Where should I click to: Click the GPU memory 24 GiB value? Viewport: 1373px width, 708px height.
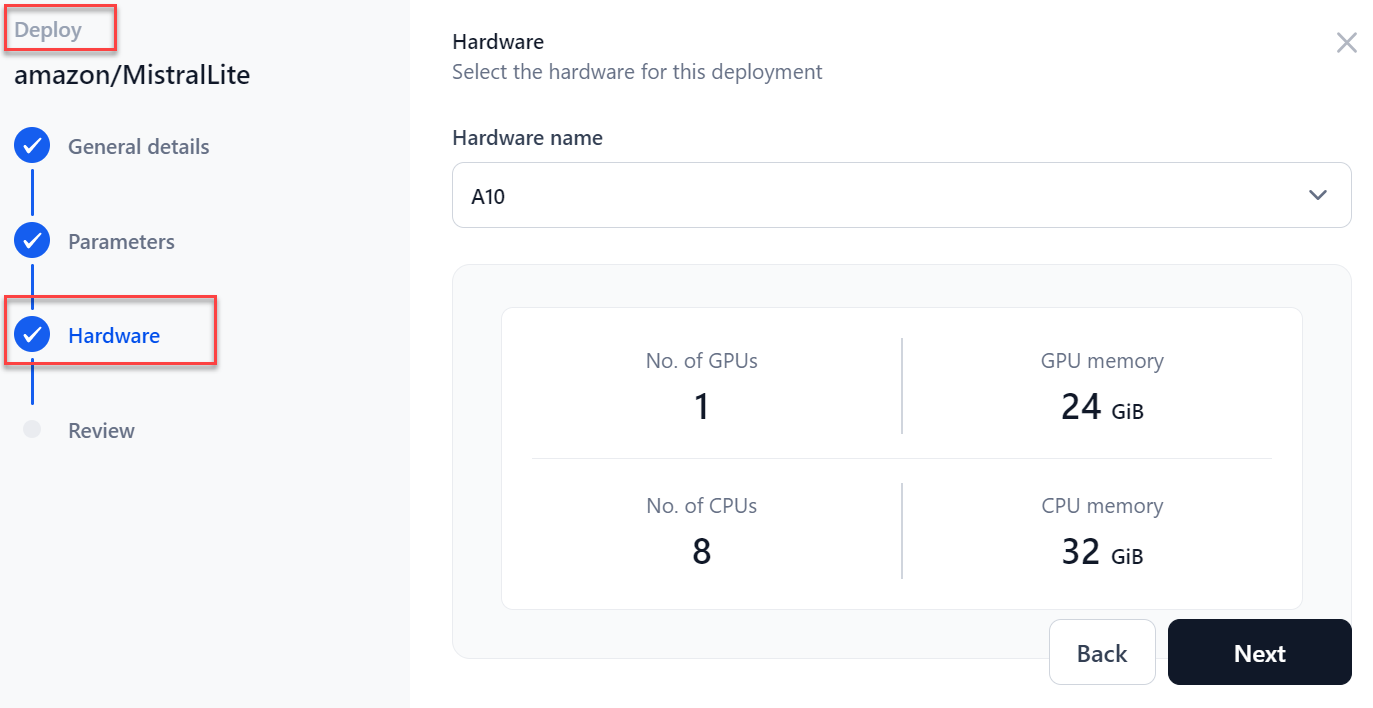1101,407
